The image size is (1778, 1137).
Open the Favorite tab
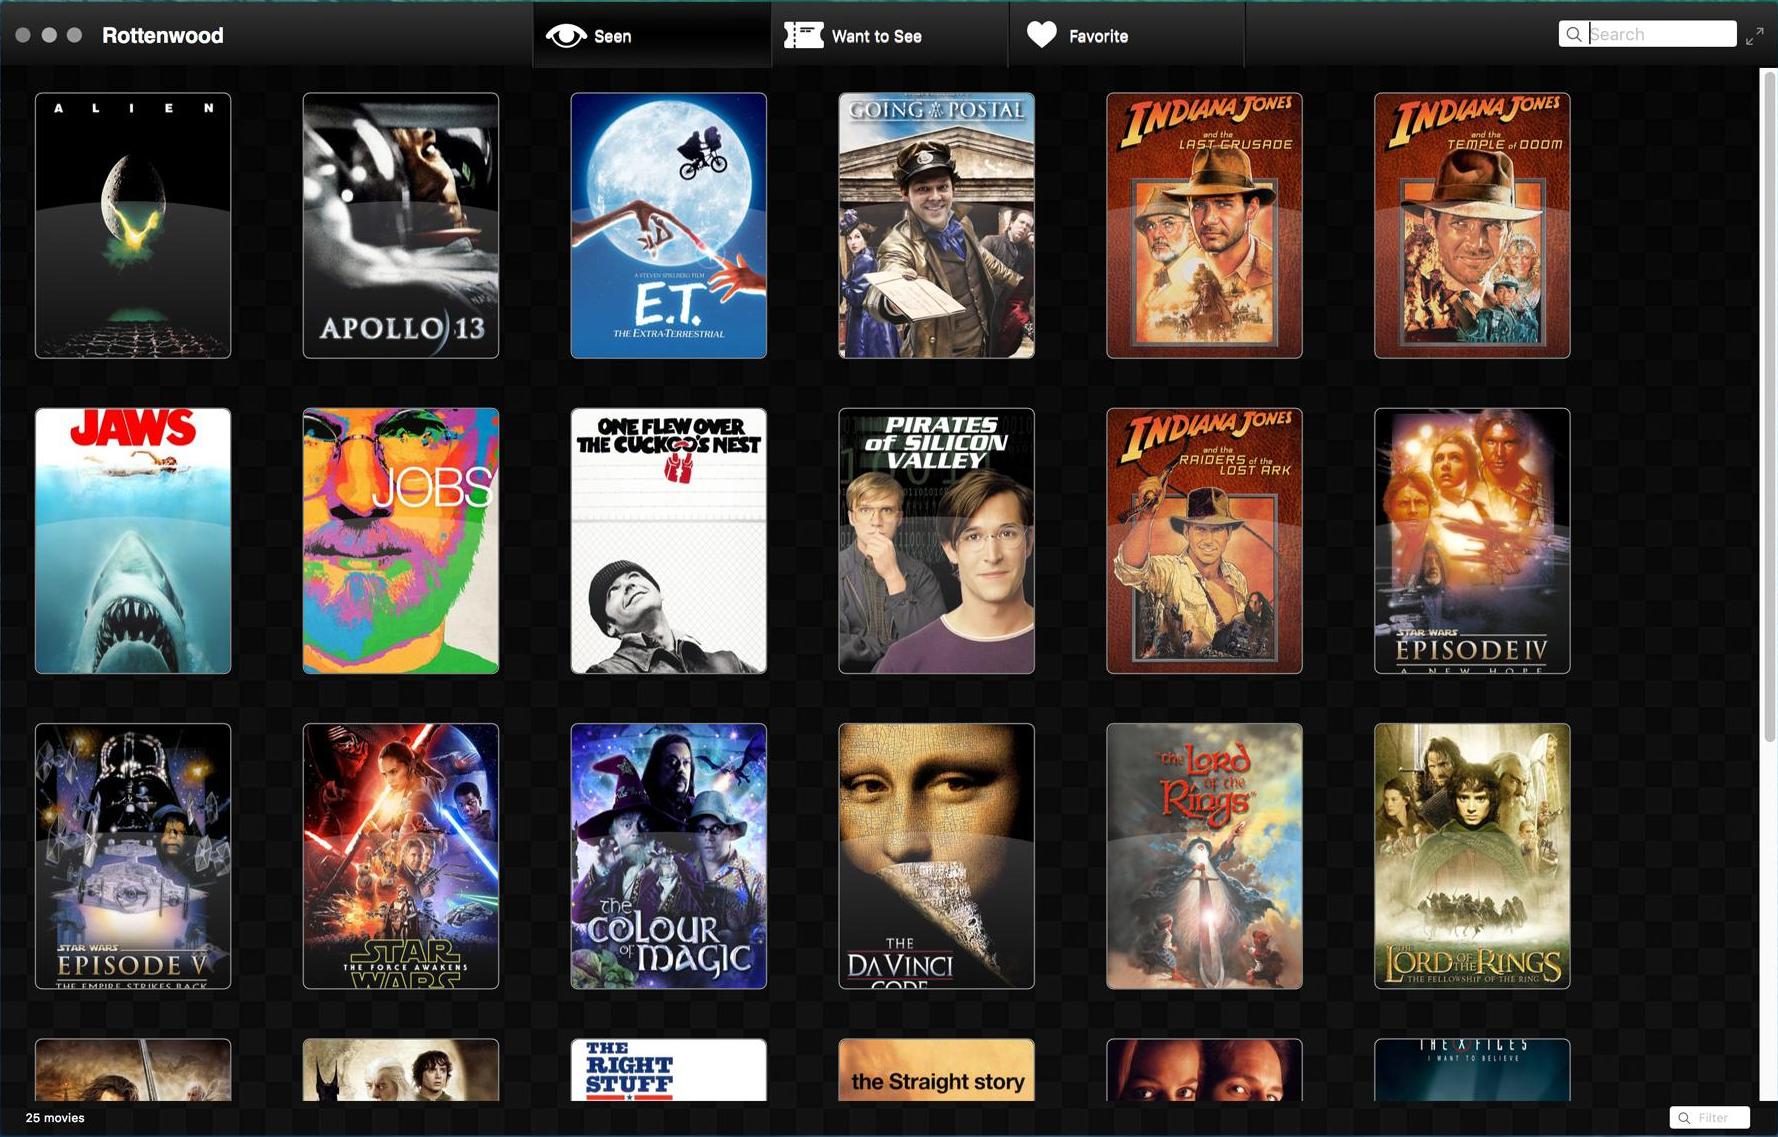[1127, 35]
